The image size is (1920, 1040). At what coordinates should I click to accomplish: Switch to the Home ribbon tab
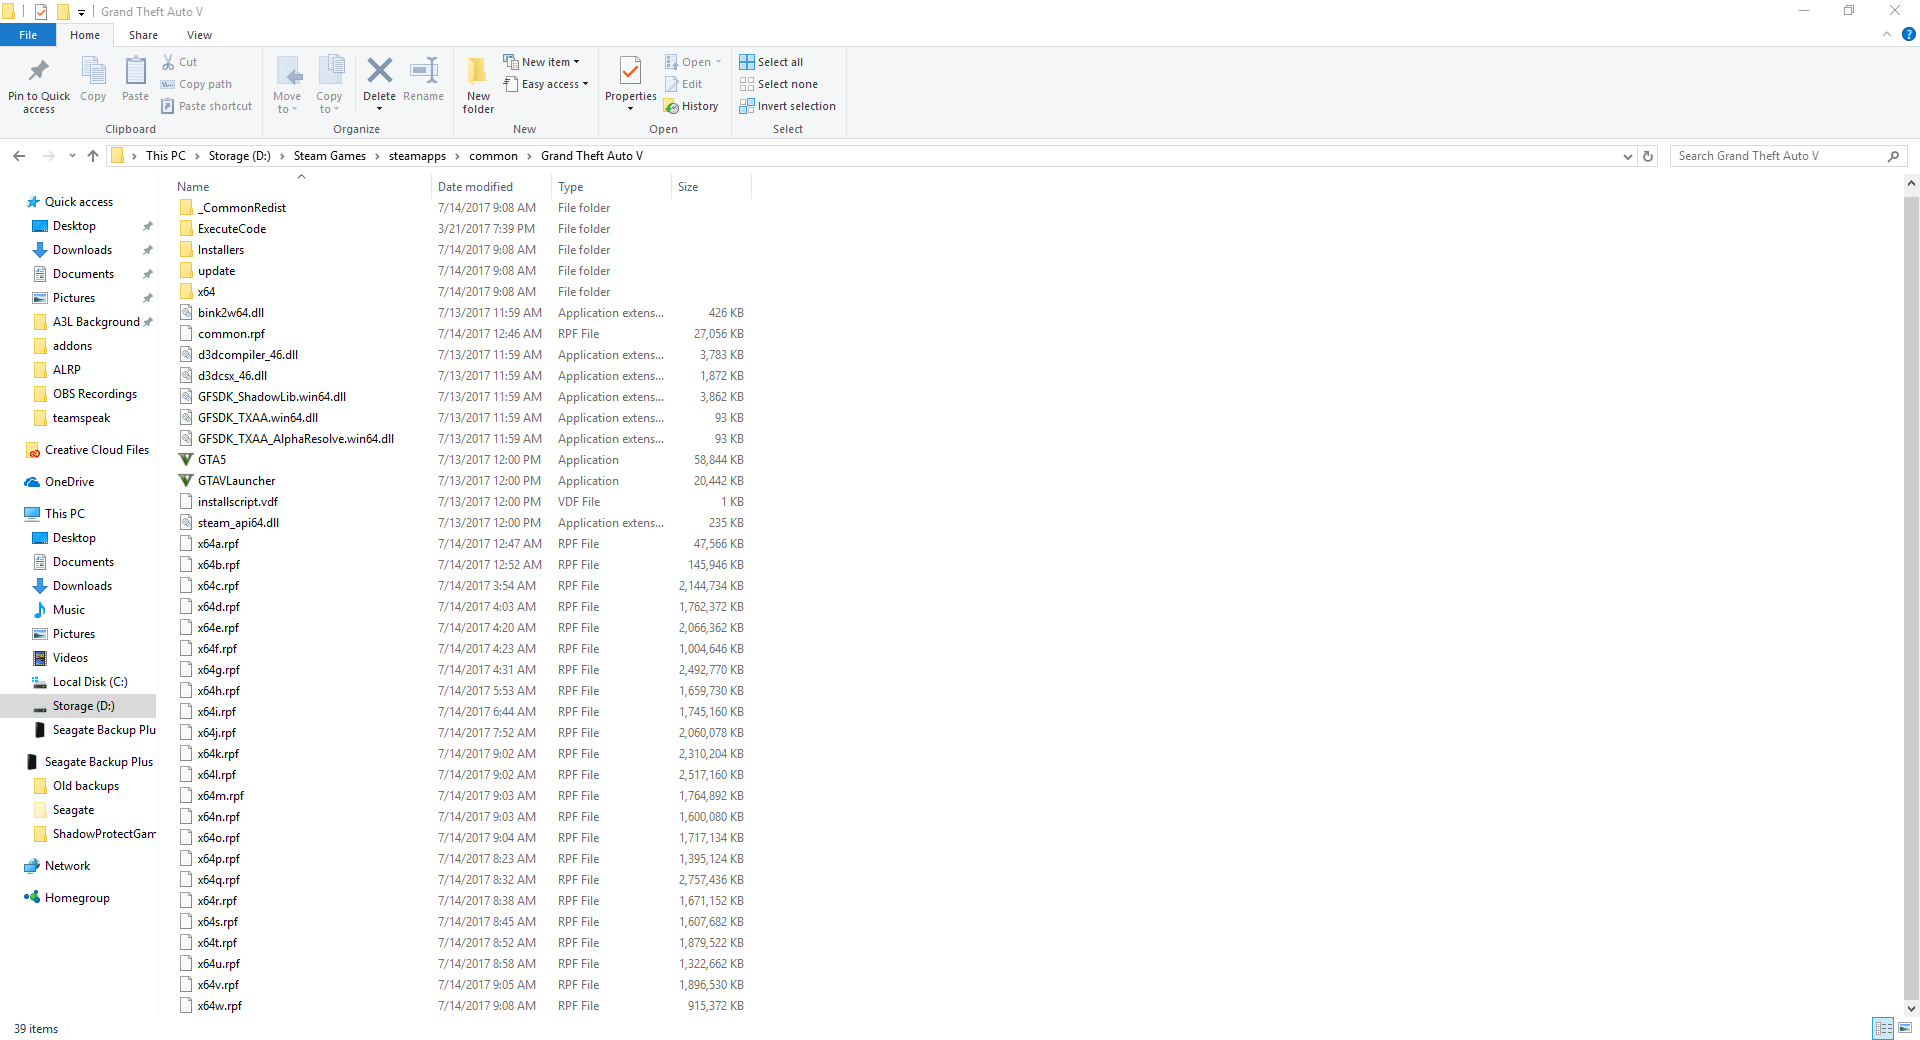pos(85,35)
